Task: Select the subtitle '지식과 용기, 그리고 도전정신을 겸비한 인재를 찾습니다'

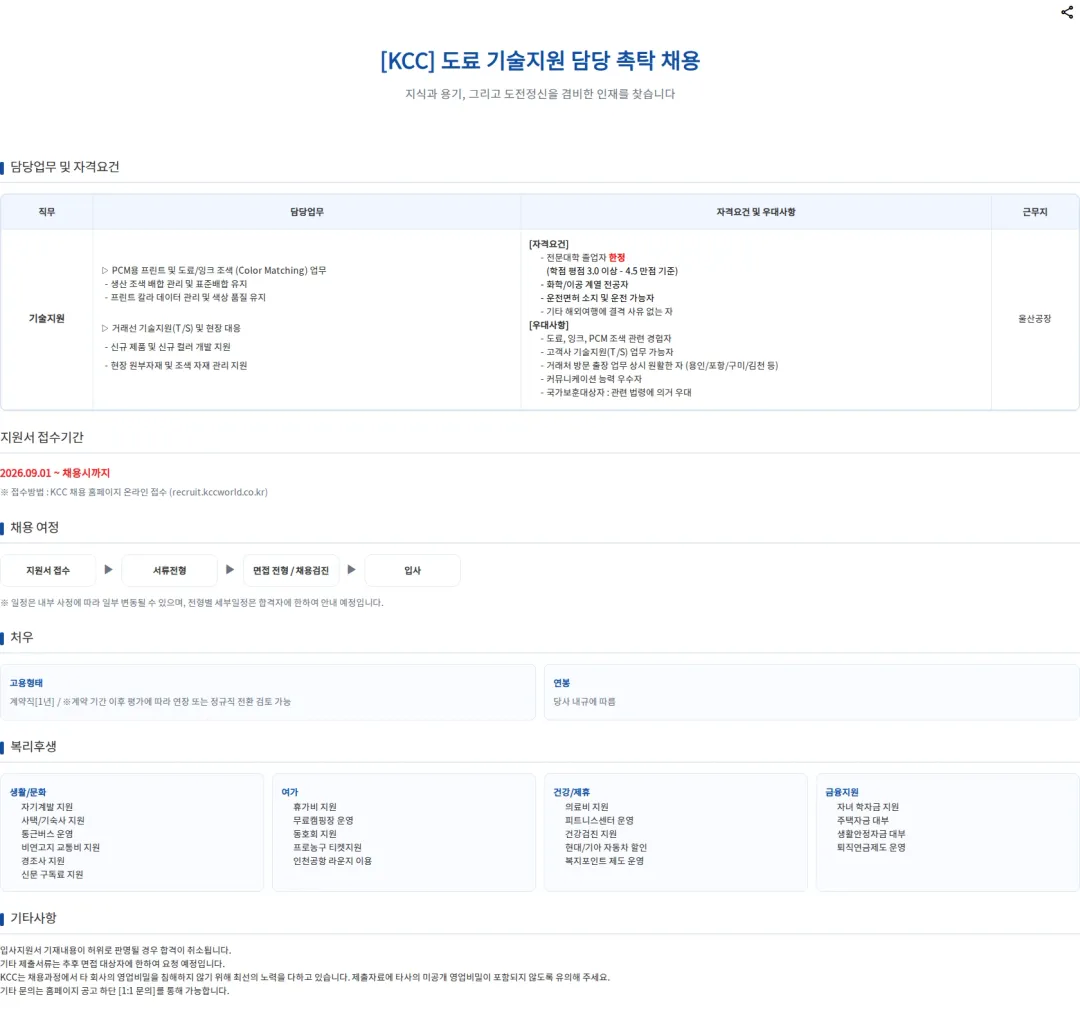Action: 540,94
